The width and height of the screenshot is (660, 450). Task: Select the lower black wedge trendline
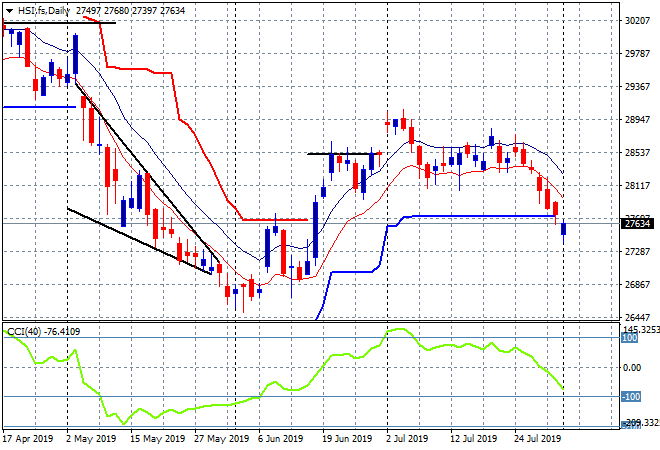coord(139,241)
